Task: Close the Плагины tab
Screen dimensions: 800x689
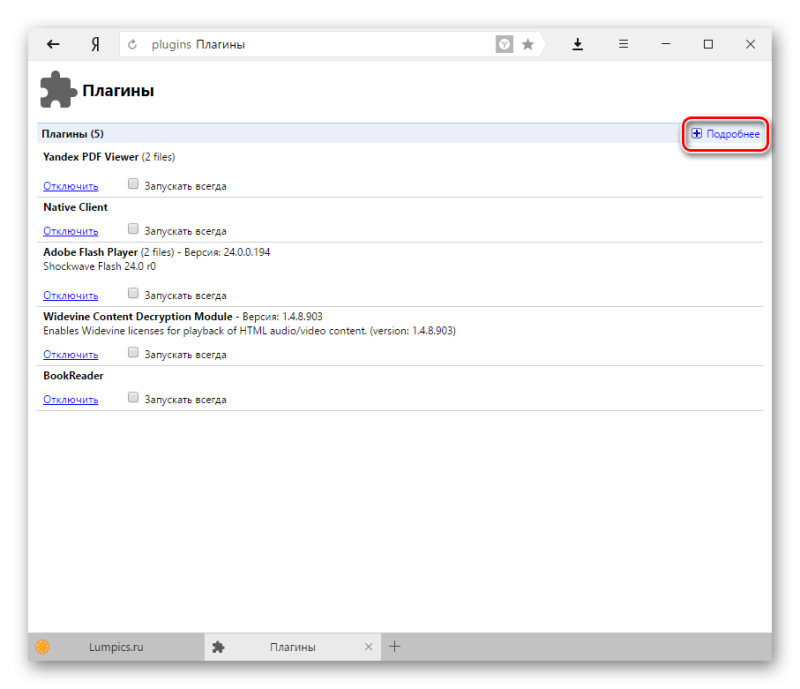Action: pyautogui.click(x=368, y=647)
